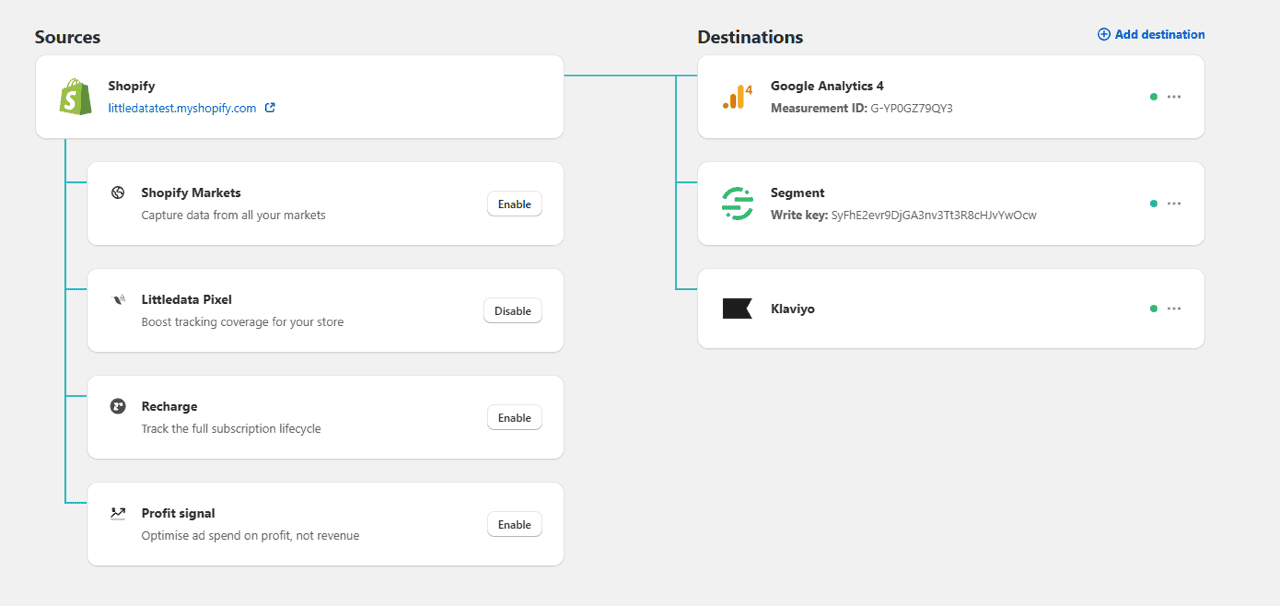Viewport: 1280px width, 606px height.
Task: Click the Recharge logo icon
Action: click(x=118, y=406)
